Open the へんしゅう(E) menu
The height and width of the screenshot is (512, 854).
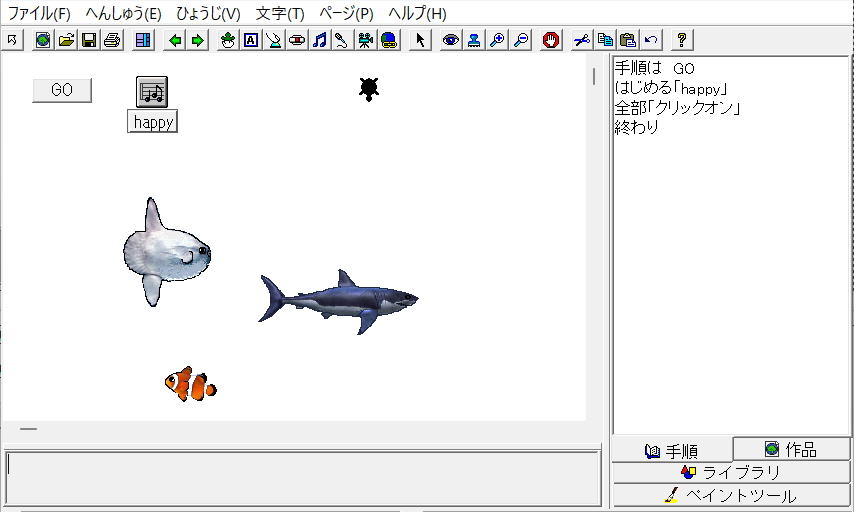[x=124, y=13]
